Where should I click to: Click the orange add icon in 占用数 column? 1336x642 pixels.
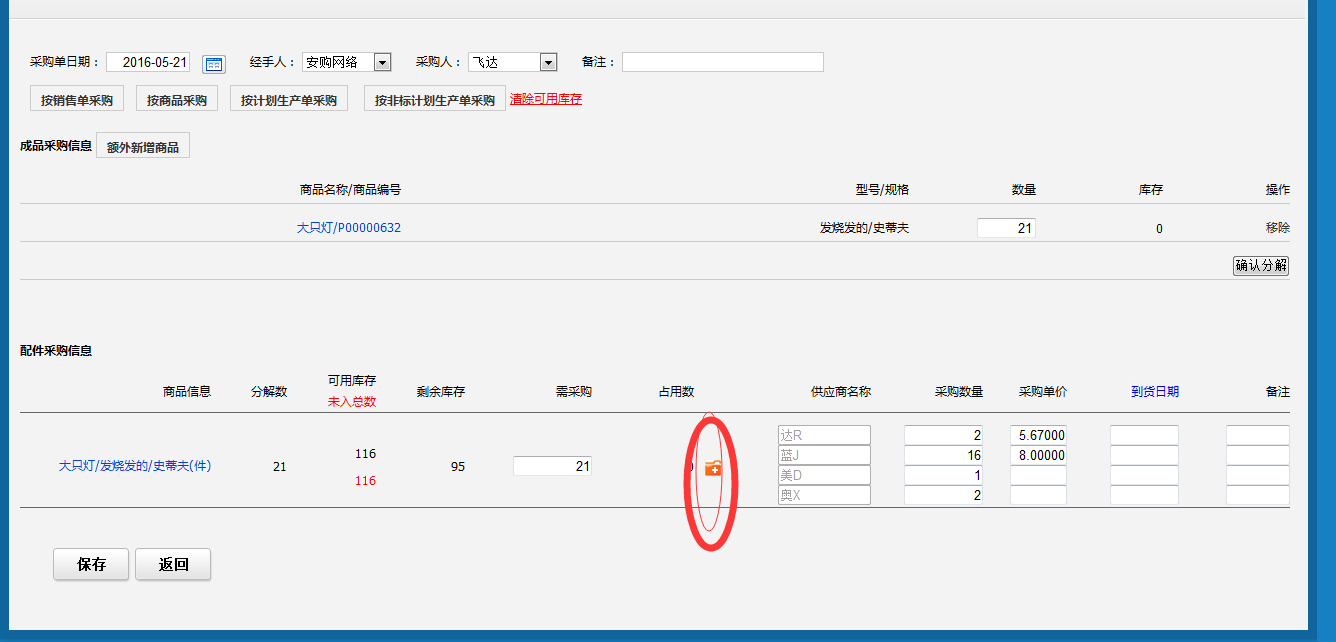pos(713,467)
